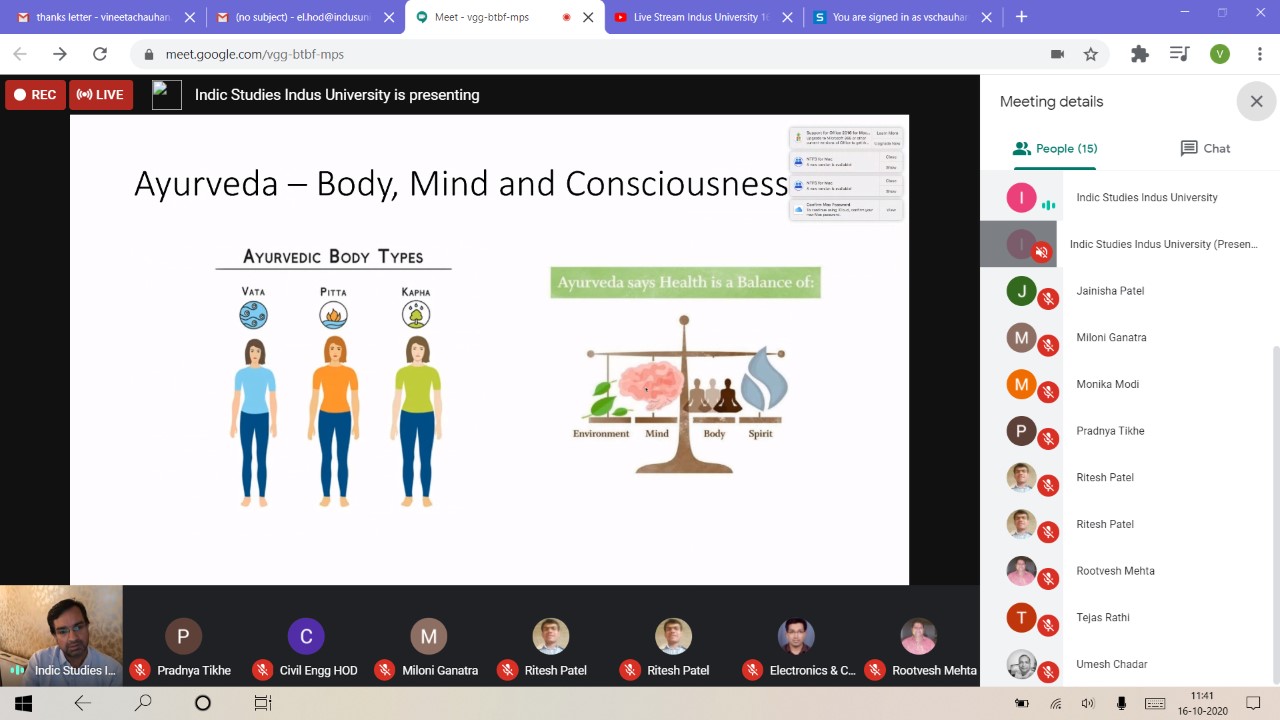This screenshot has height=720, width=1280.
Task: Open the Live Stream Indus University browser tab
Action: [701, 17]
